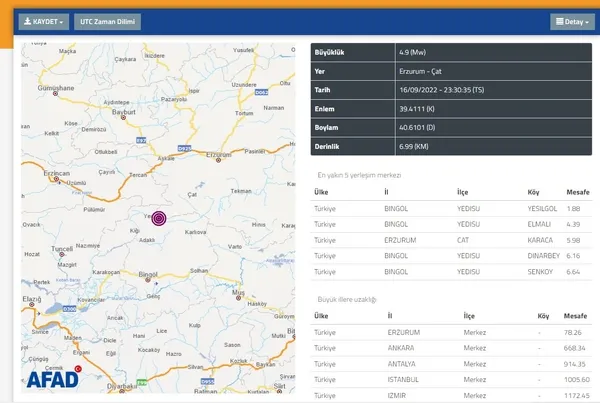
Task: Click the Derinlik 6.99 (KM) row
Action: (452, 147)
